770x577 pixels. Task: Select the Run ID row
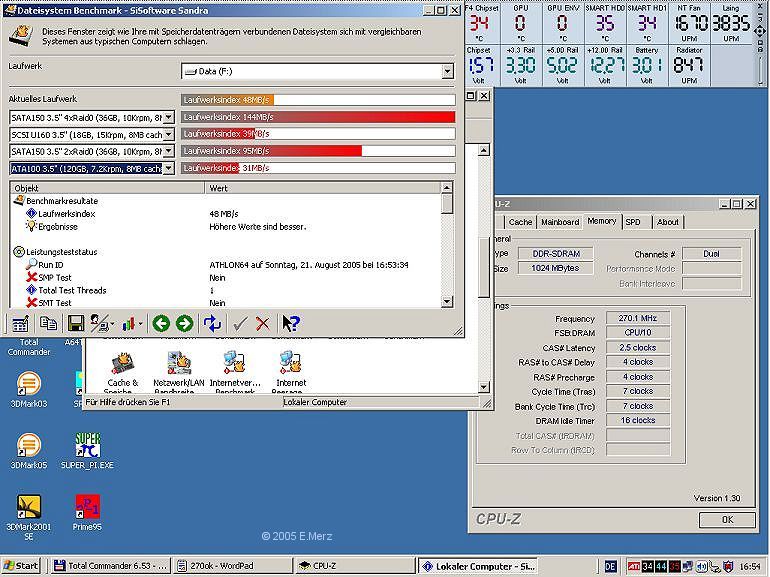pyautogui.click(x=225, y=265)
